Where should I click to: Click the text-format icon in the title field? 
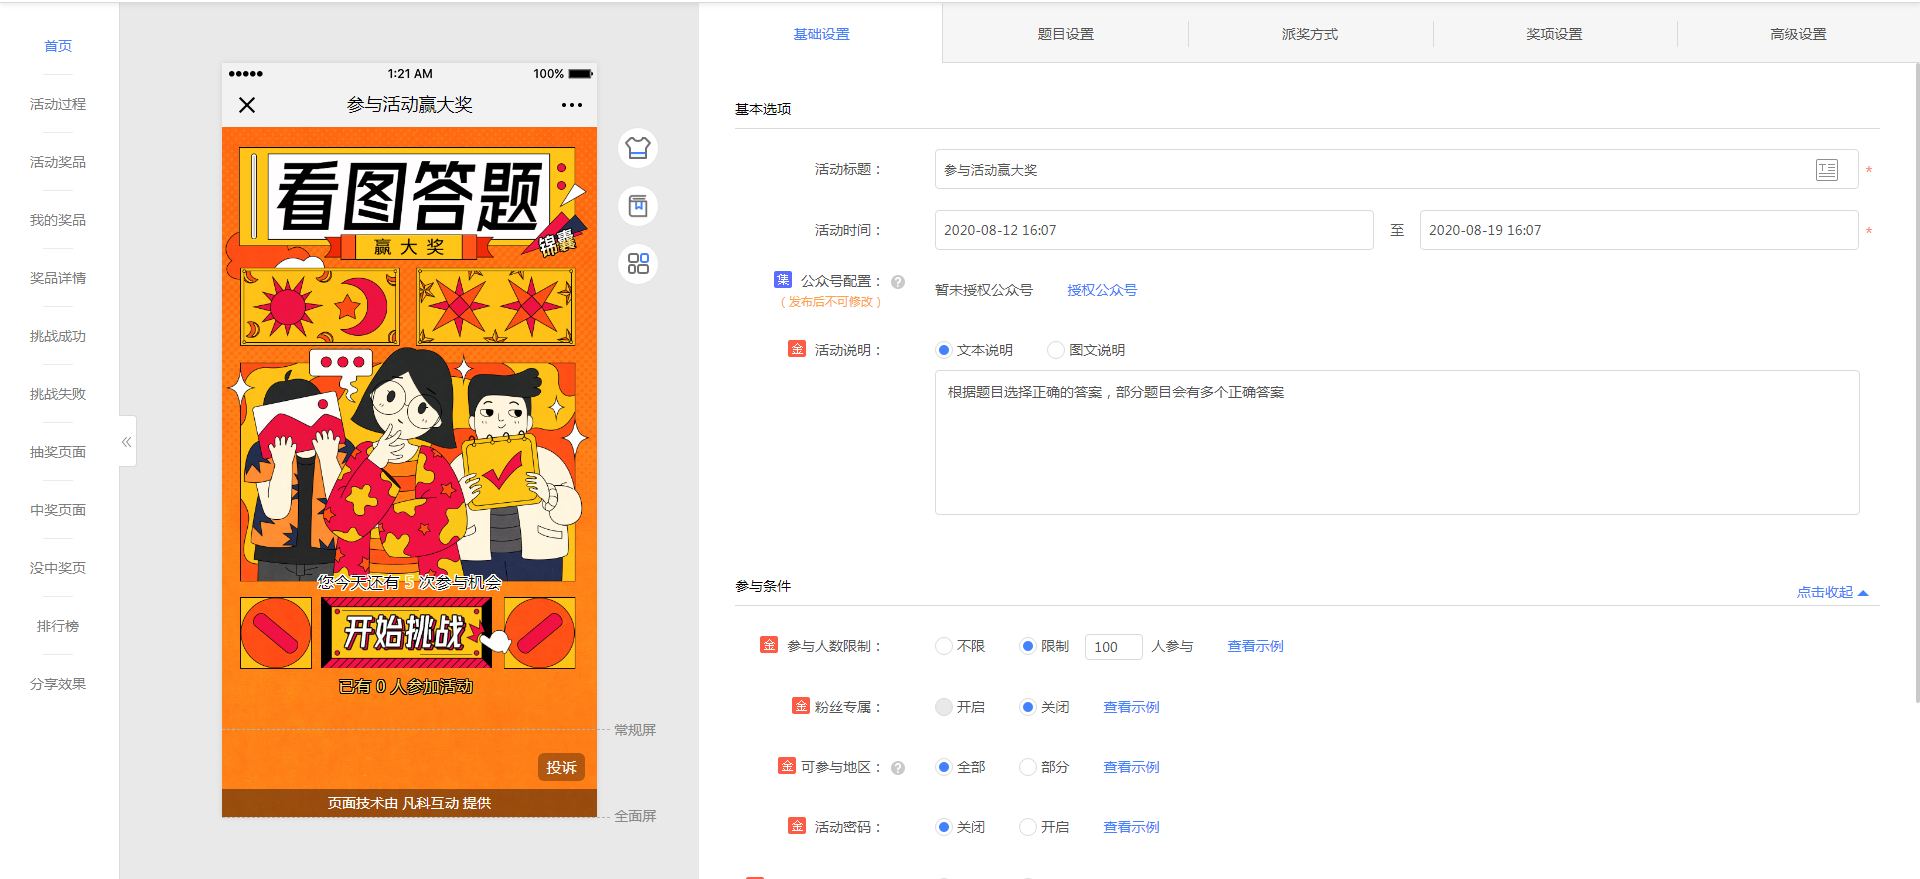(x=1827, y=170)
